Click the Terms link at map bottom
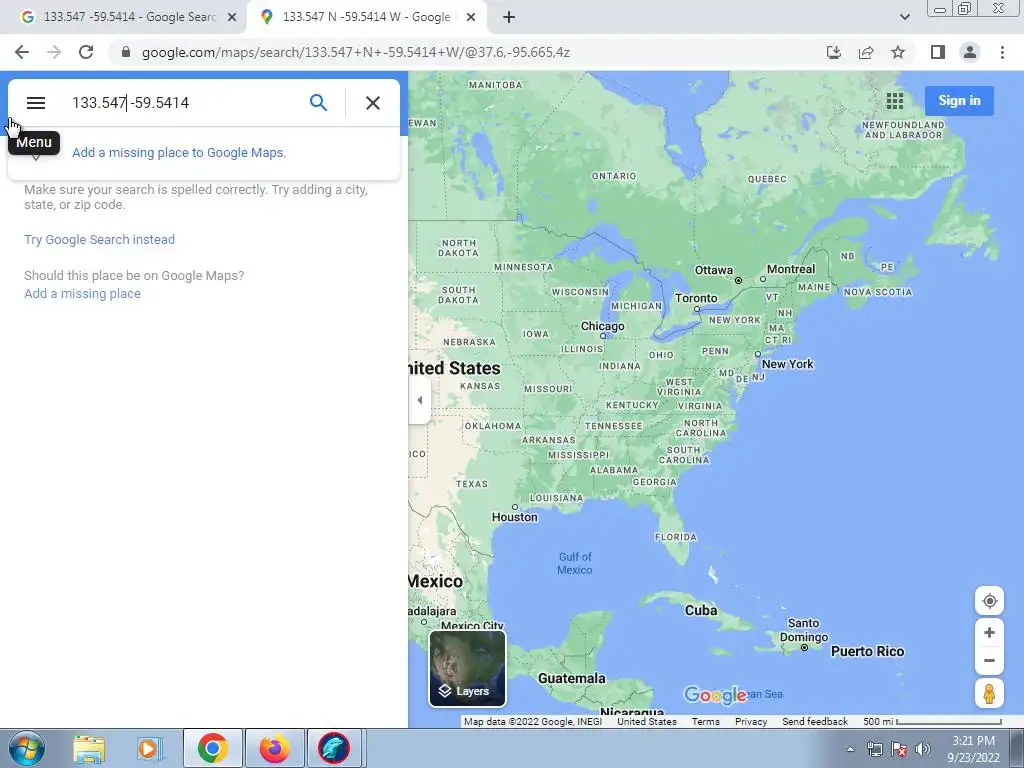This screenshot has height=768, width=1024. 705,722
